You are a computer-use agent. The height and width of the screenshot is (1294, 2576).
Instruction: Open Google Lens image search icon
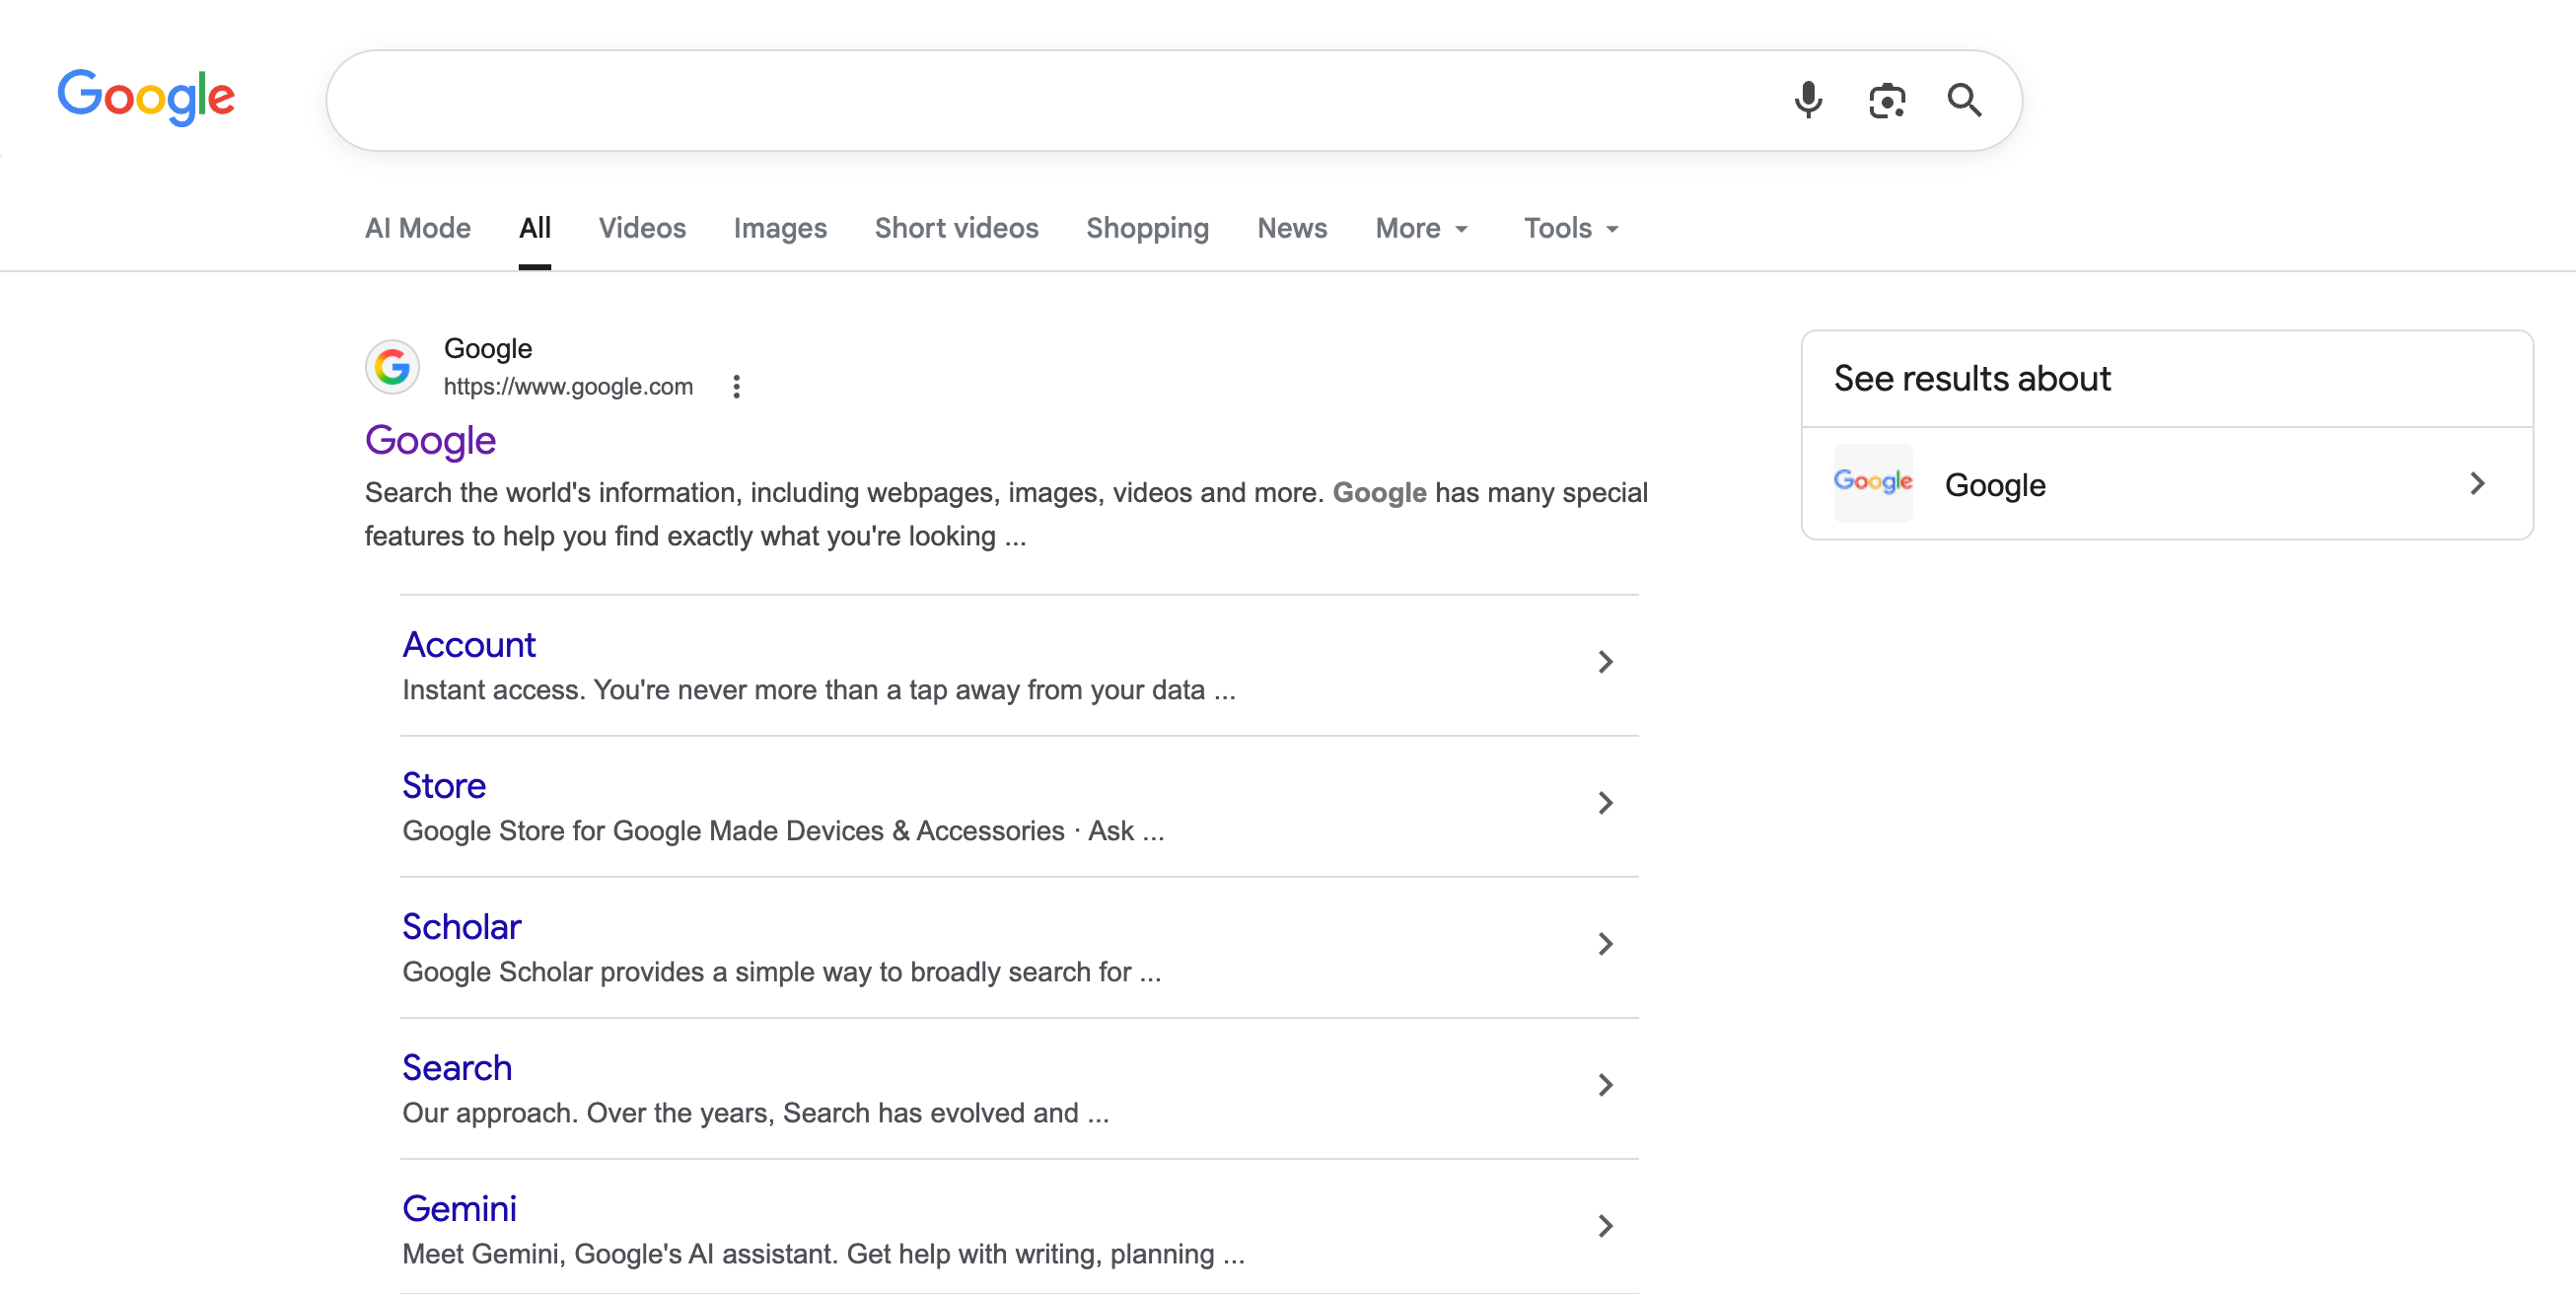point(1887,100)
